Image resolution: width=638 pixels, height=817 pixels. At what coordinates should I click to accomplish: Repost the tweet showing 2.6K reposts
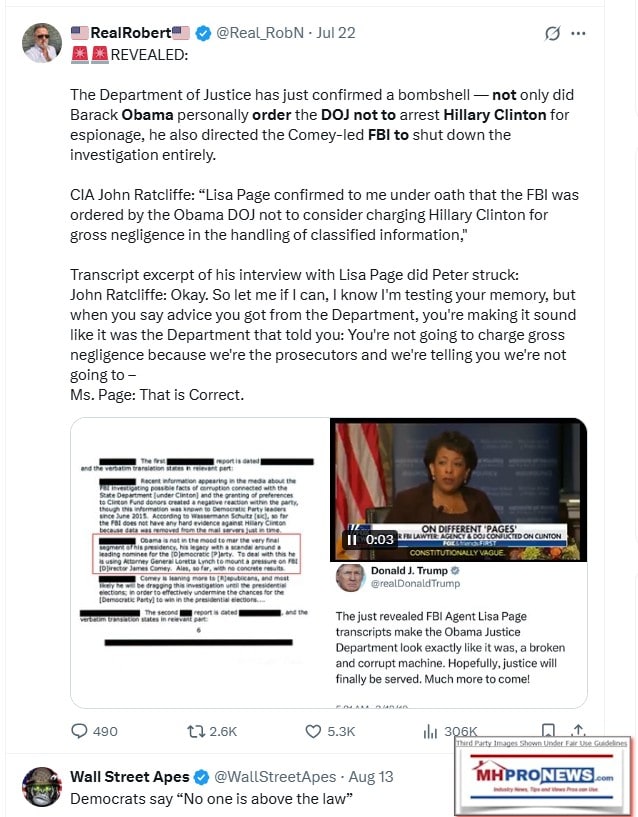pyautogui.click(x=212, y=731)
